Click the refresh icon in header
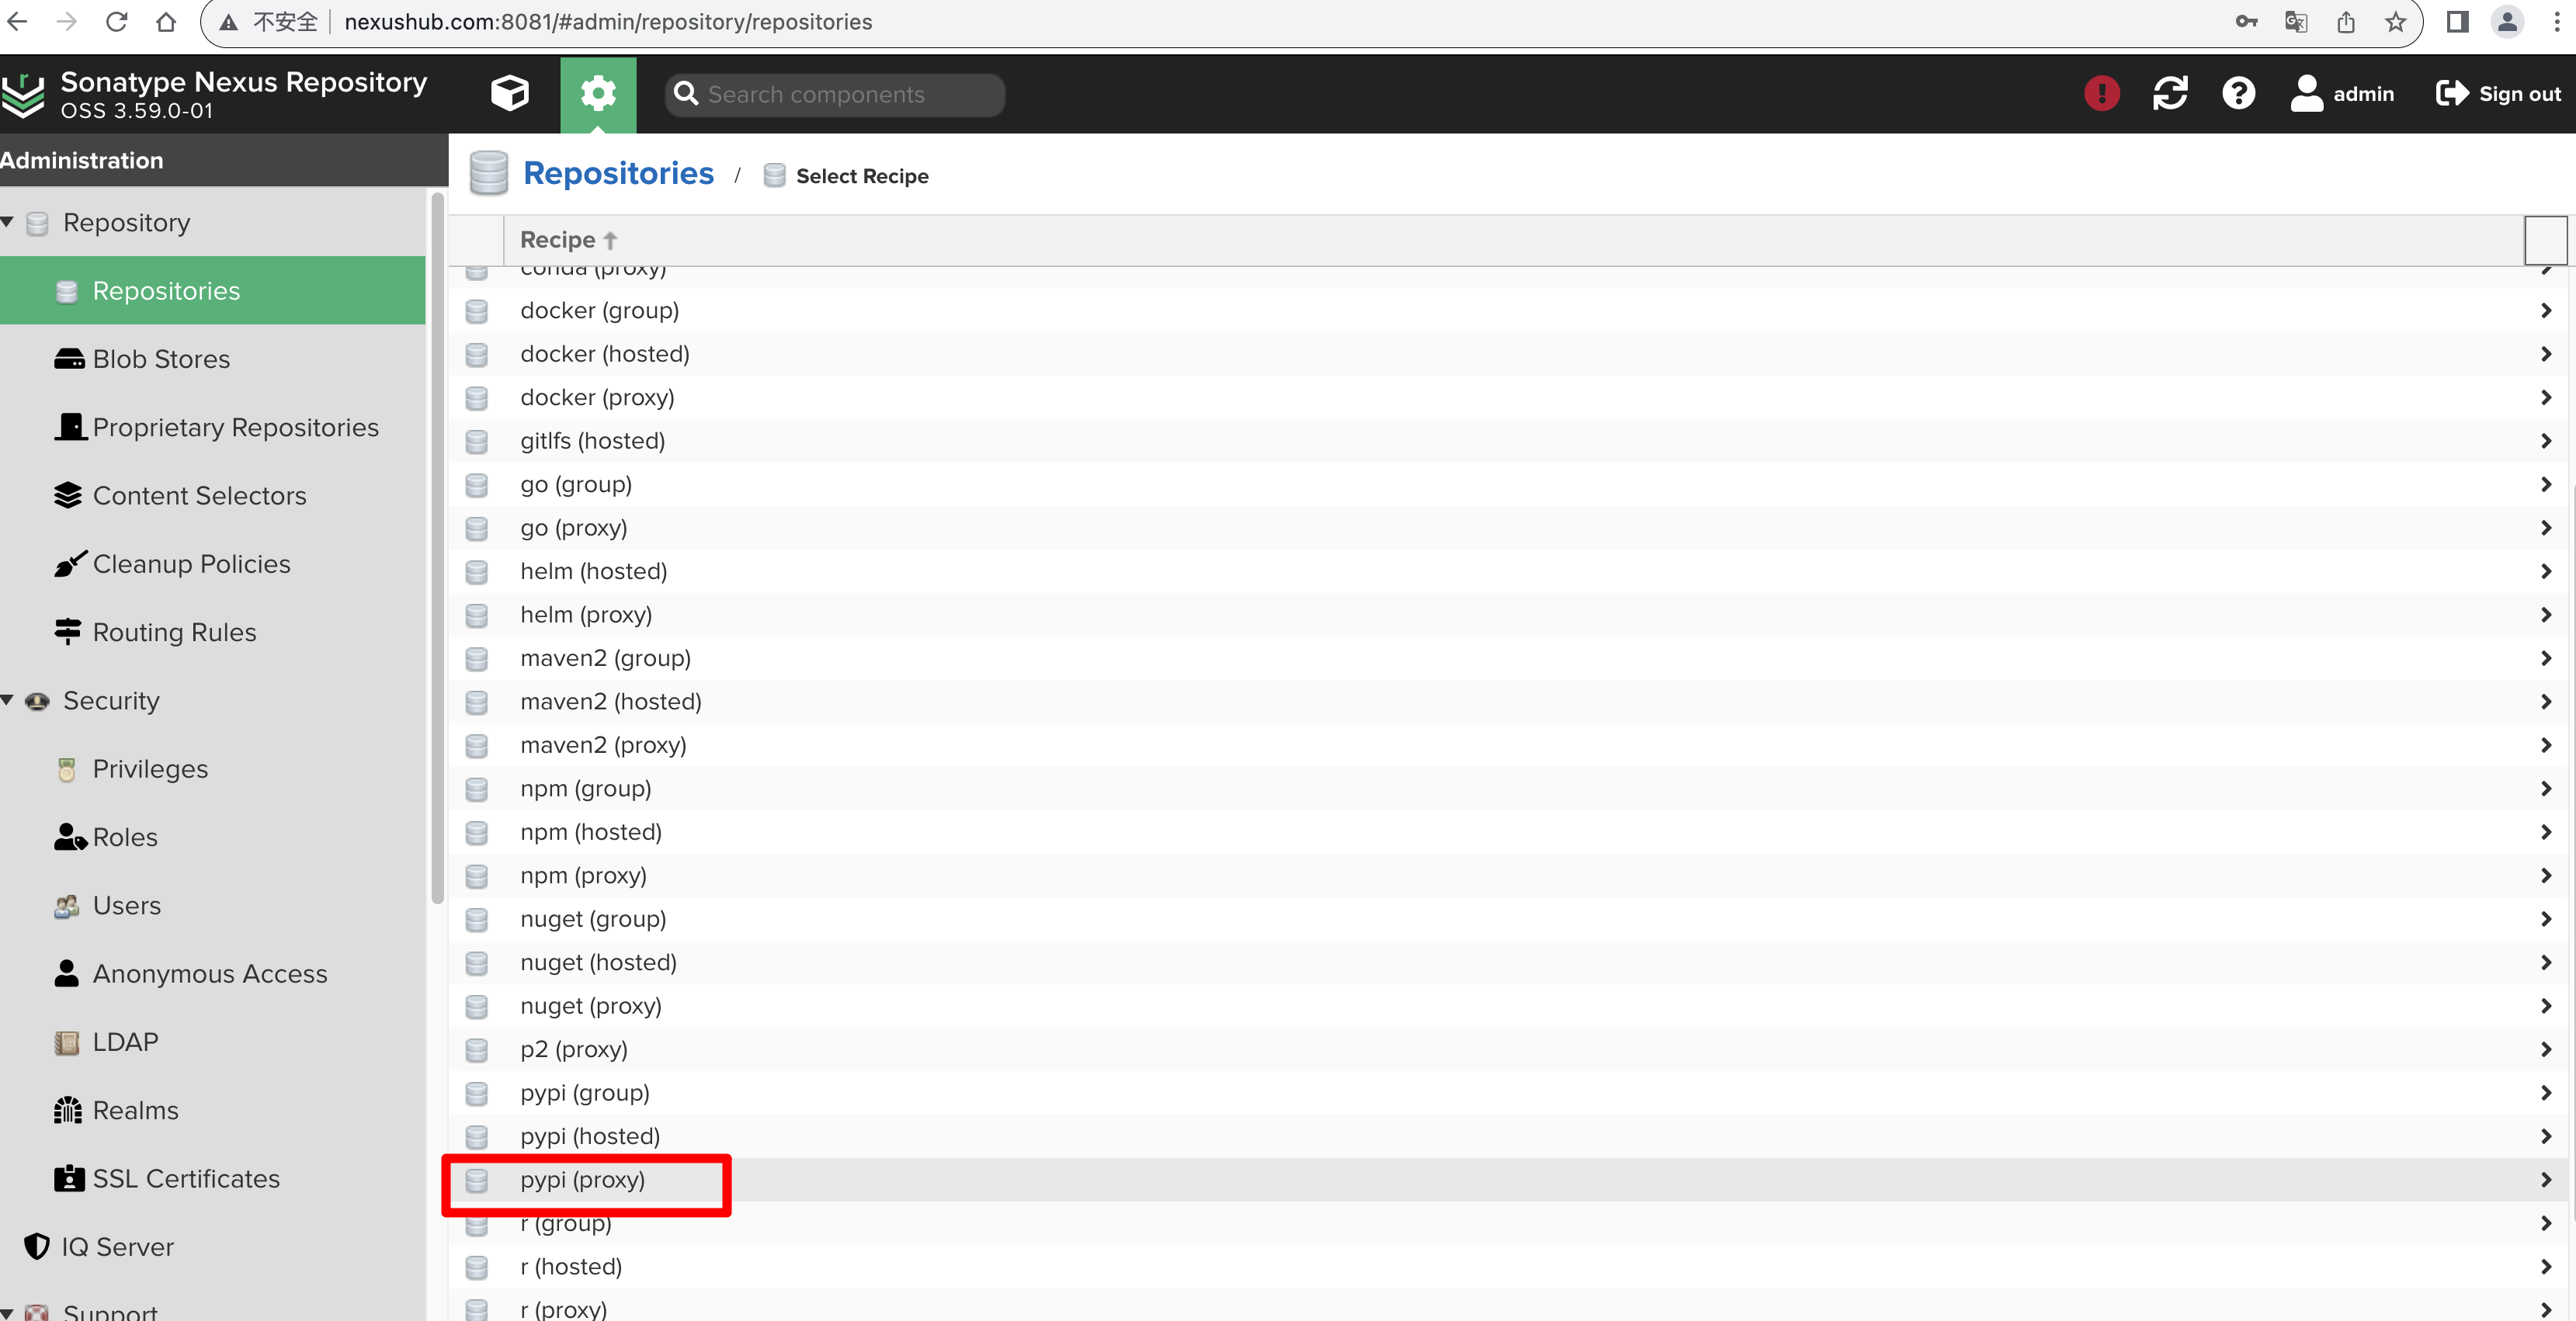 pos(2170,93)
